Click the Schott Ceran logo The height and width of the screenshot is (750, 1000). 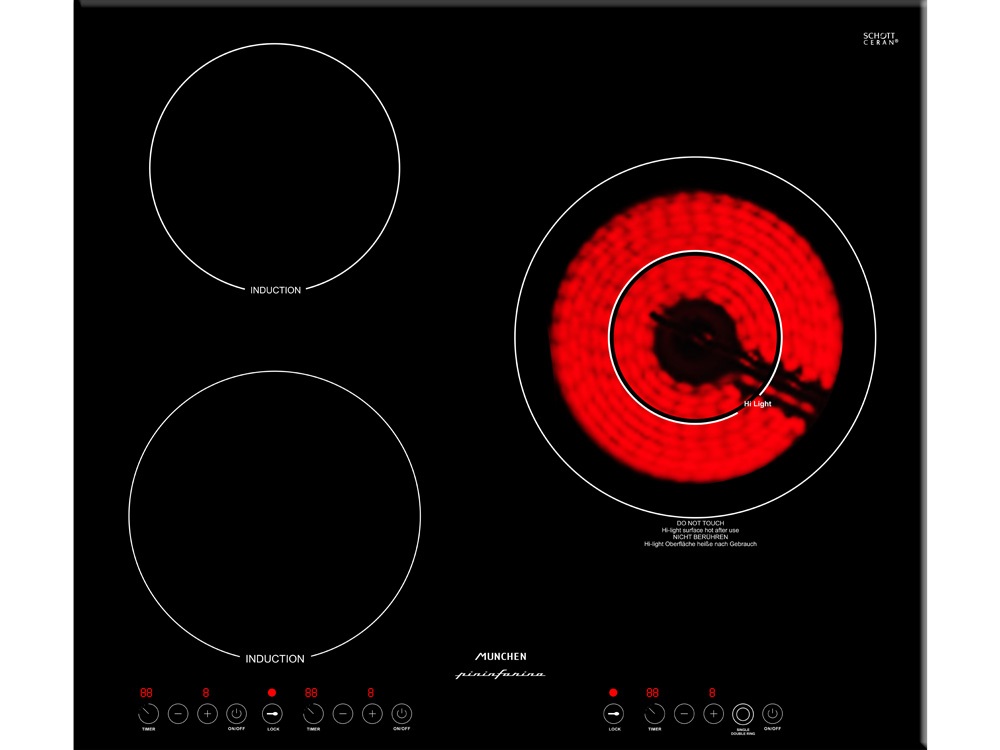(880, 38)
